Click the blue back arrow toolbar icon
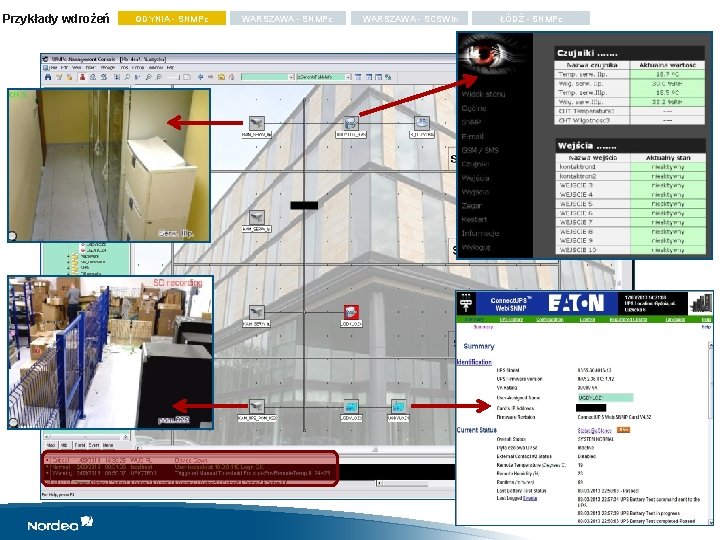This screenshot has width=720, height=540. click(201, 77)
